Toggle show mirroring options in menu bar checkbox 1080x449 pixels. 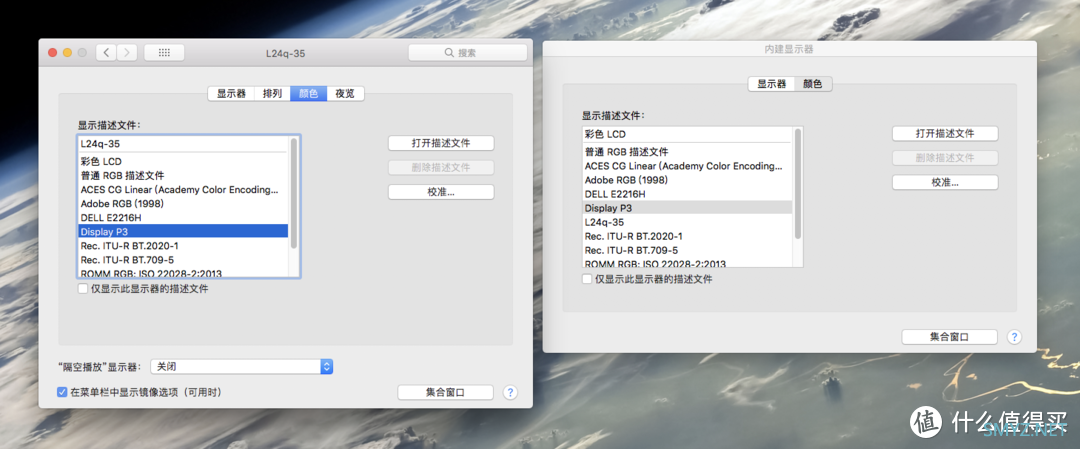pos(62,392)
